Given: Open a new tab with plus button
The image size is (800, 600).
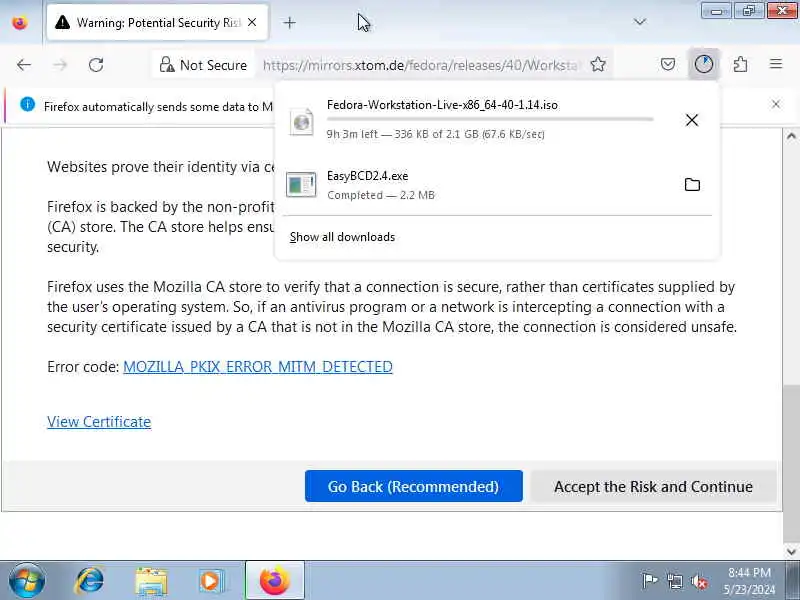Looking at the screenshot, I should tap(289, 22).
